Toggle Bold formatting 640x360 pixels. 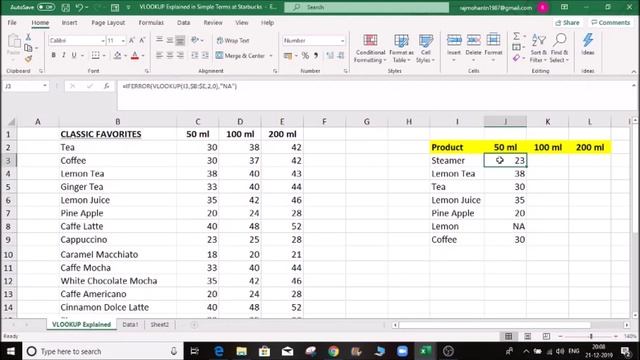(x=53, y=55)
